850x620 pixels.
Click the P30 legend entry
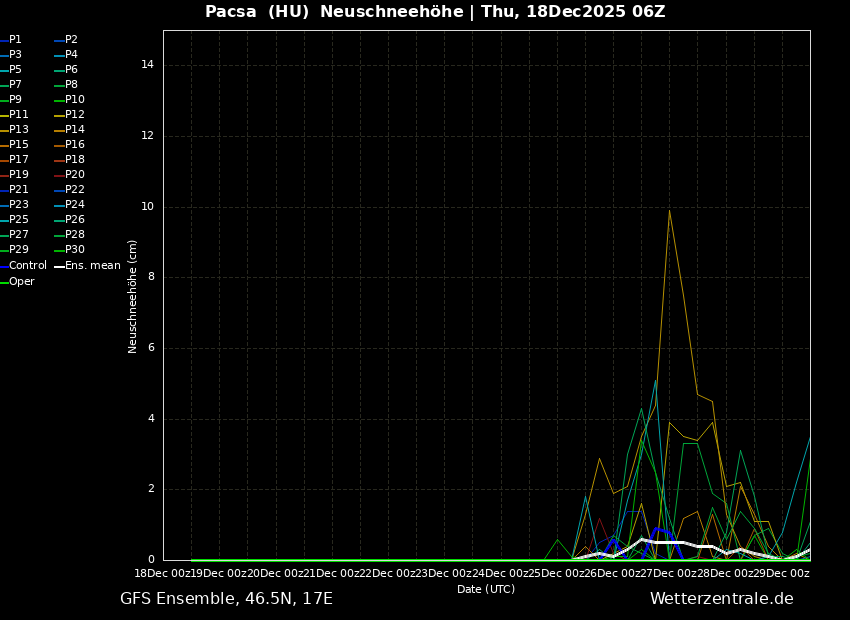point(75,250)
